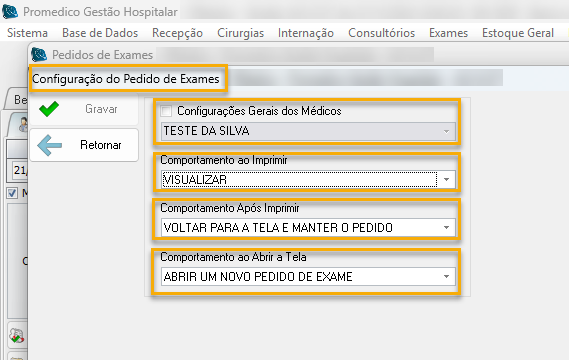This screenshot has width=569, height=360.
Task: Open the Estoque Geral menu
Action: (517, 33)
